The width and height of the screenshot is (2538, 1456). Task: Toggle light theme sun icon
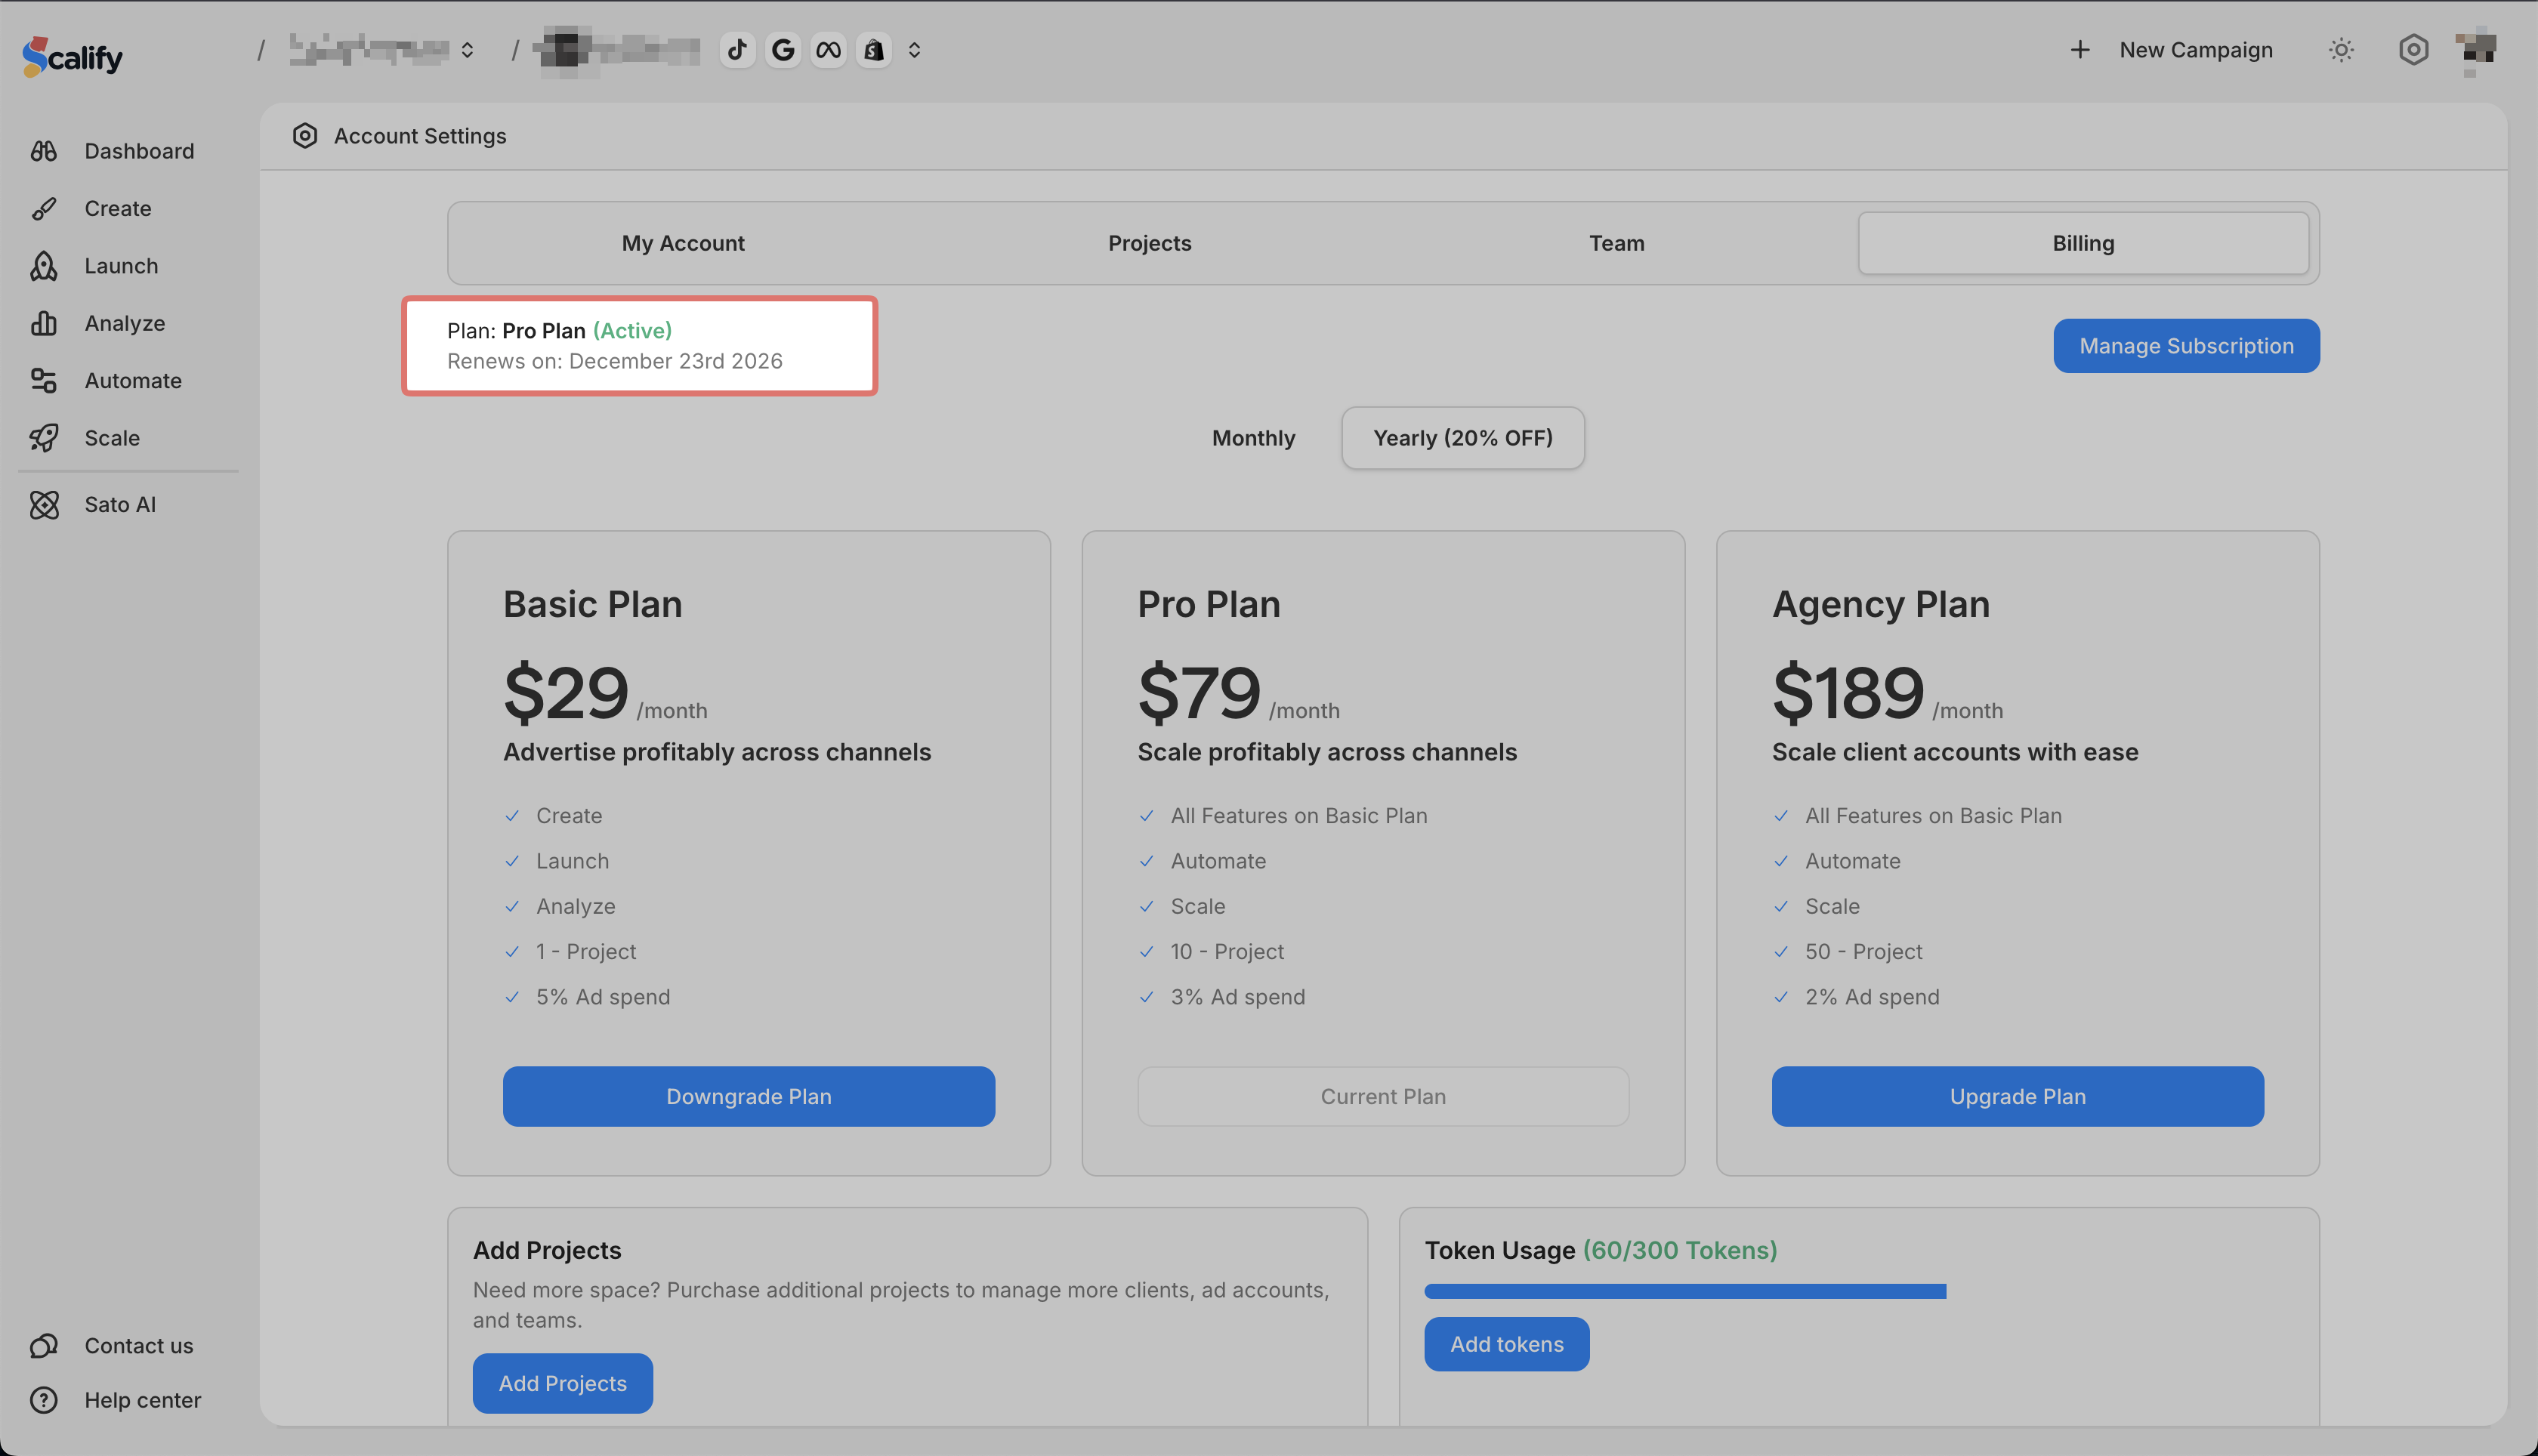pyautogui.click(x=2341, y=50)
